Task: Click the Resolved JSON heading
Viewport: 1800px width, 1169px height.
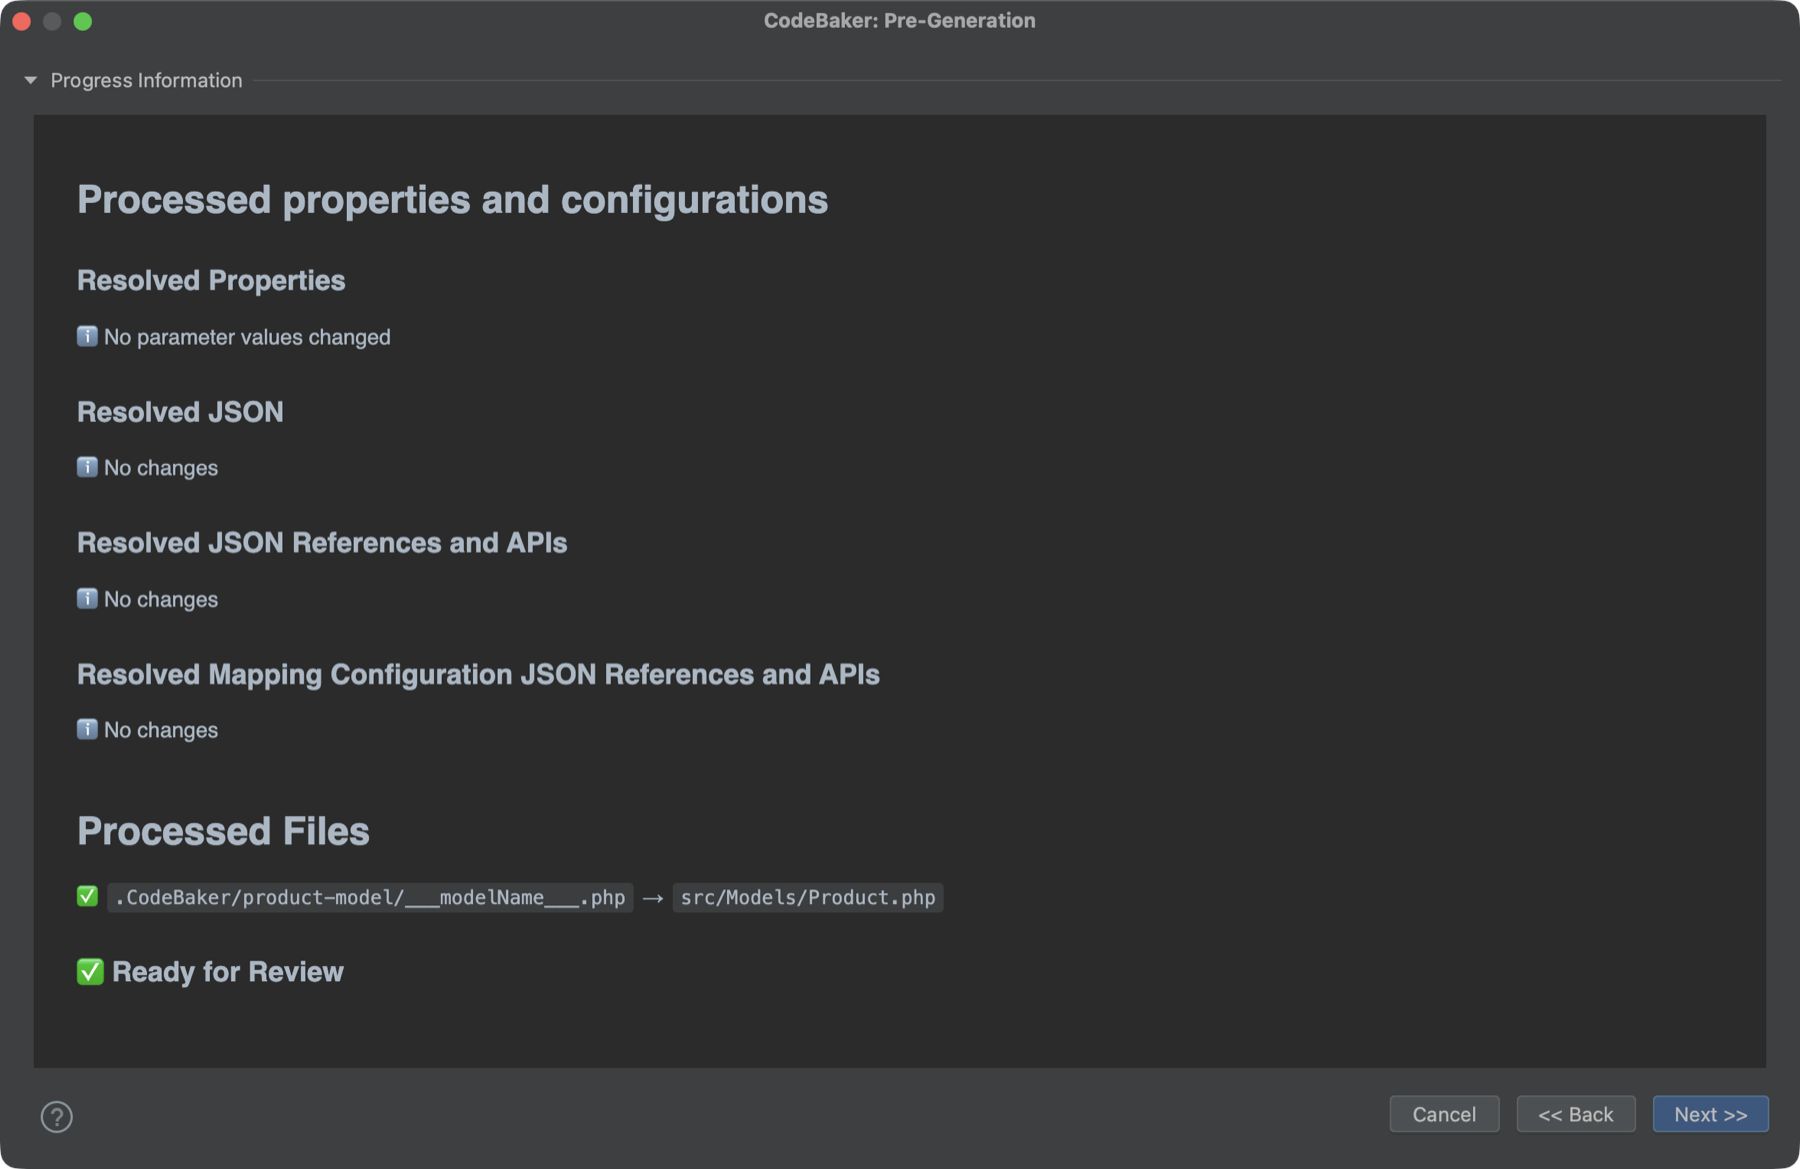Action: pos(180,412)
